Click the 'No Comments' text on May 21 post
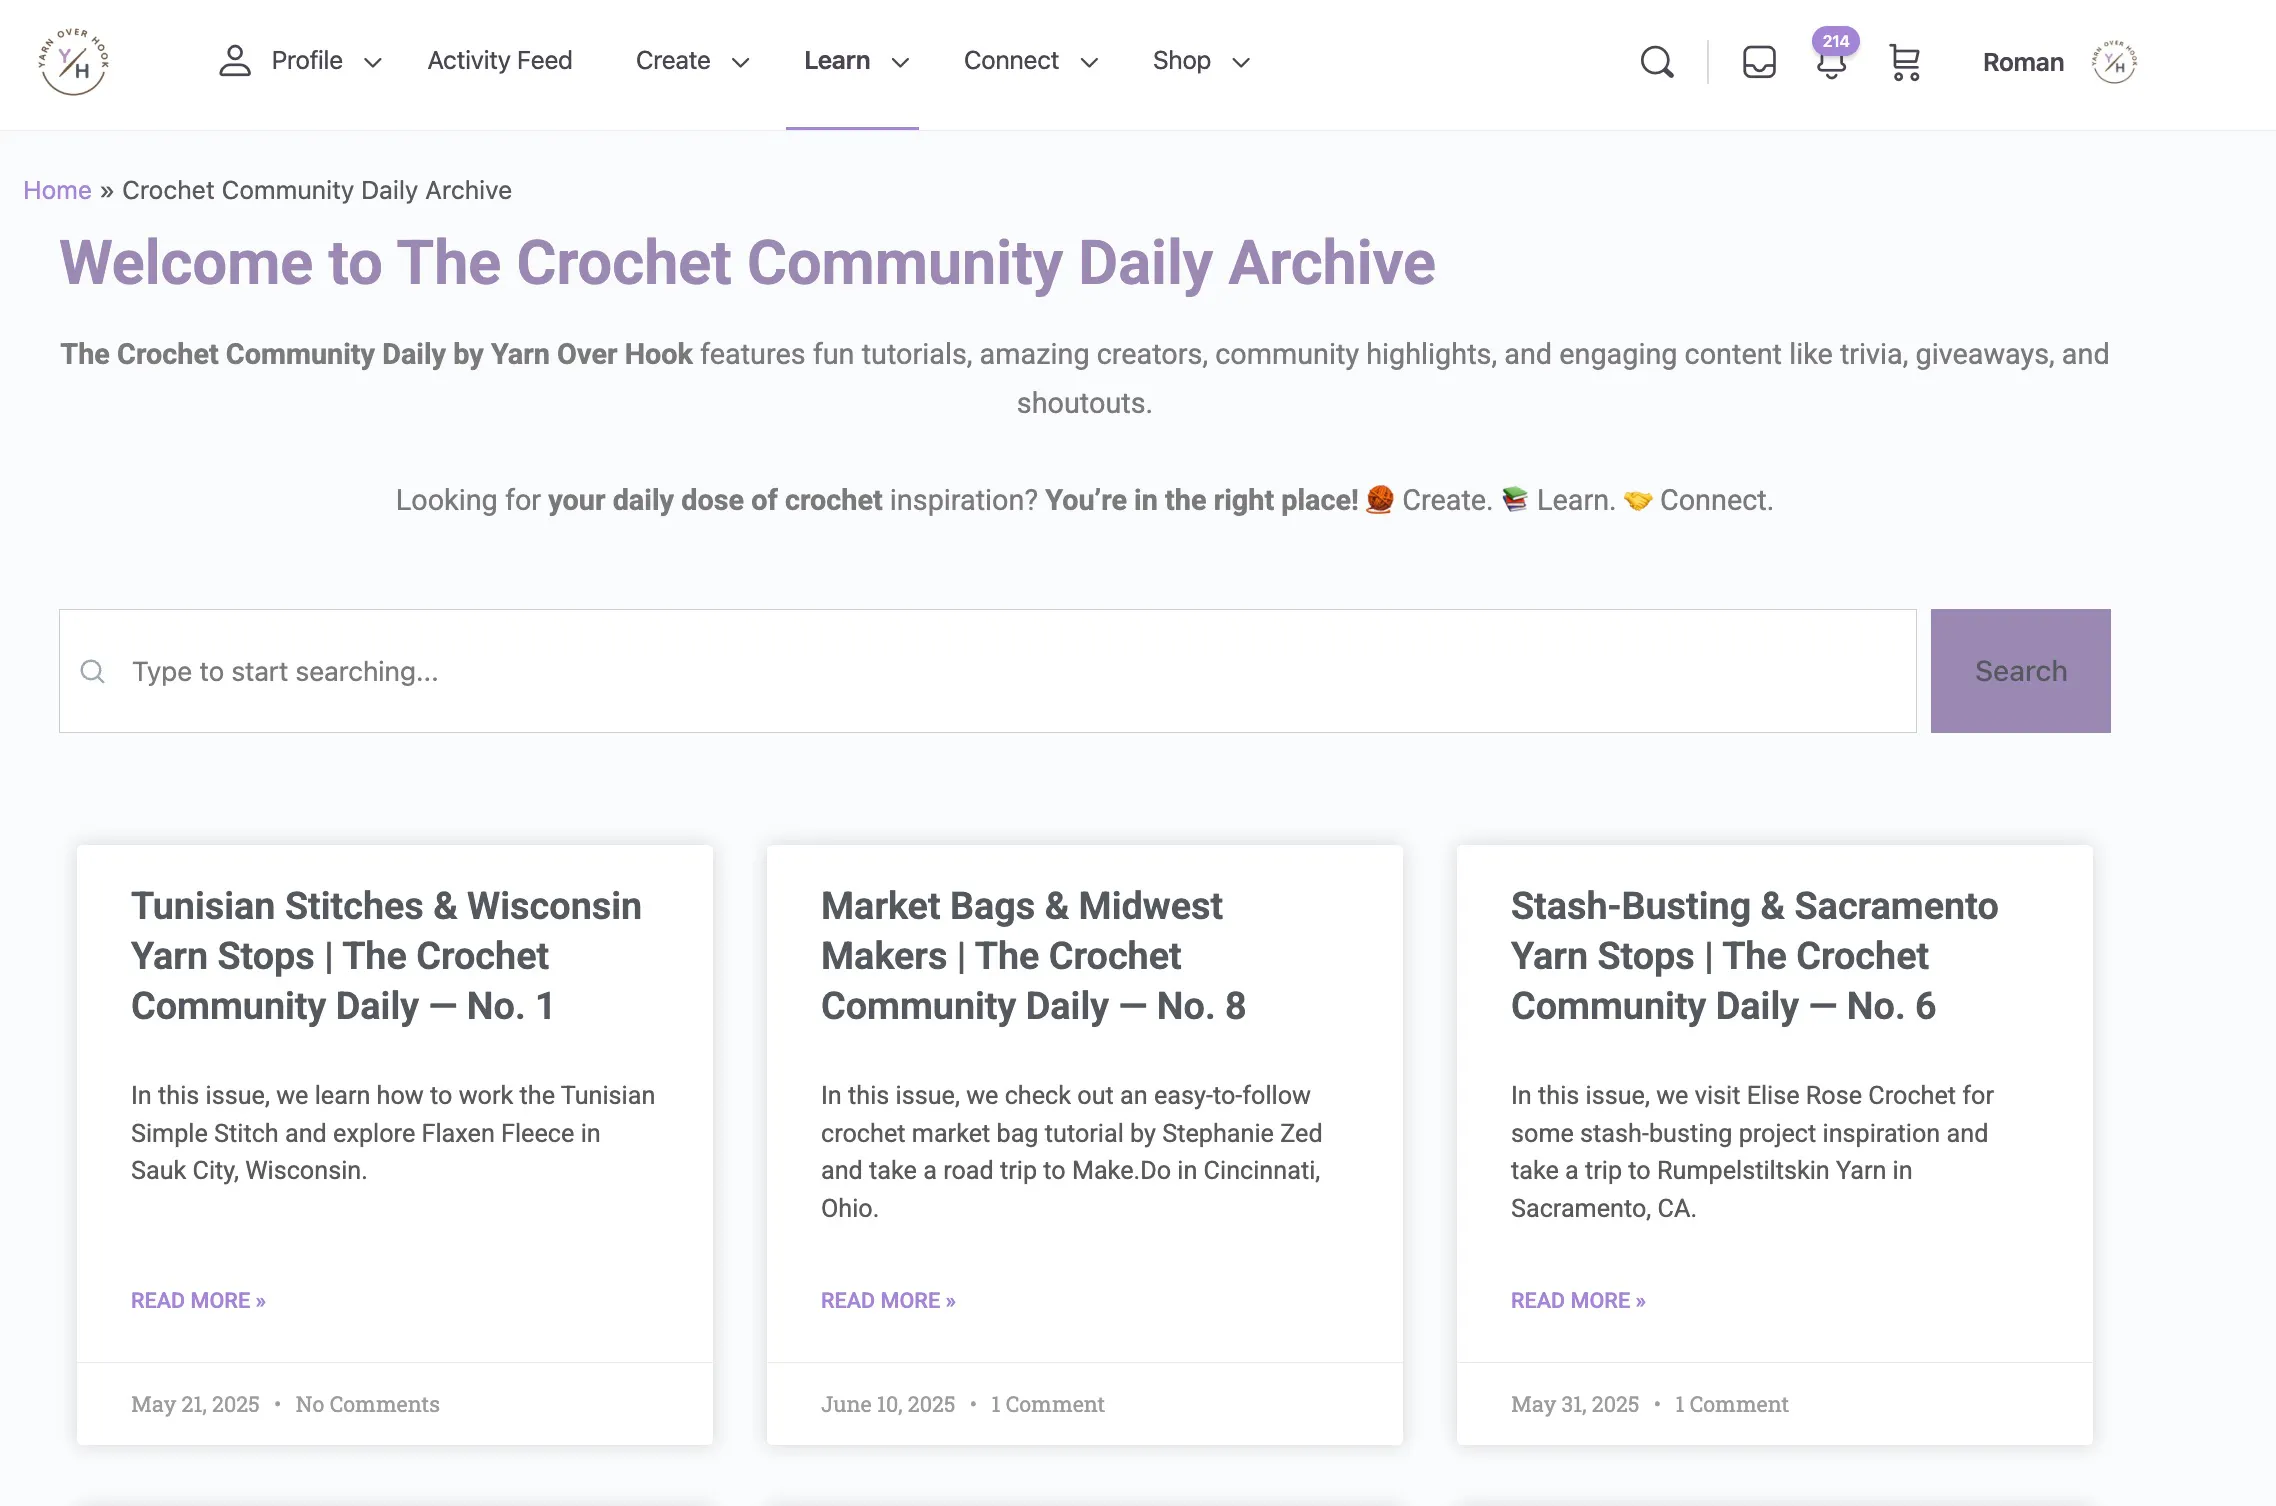Screen dimensions: 2276x1506 (x=367, y=1404)
